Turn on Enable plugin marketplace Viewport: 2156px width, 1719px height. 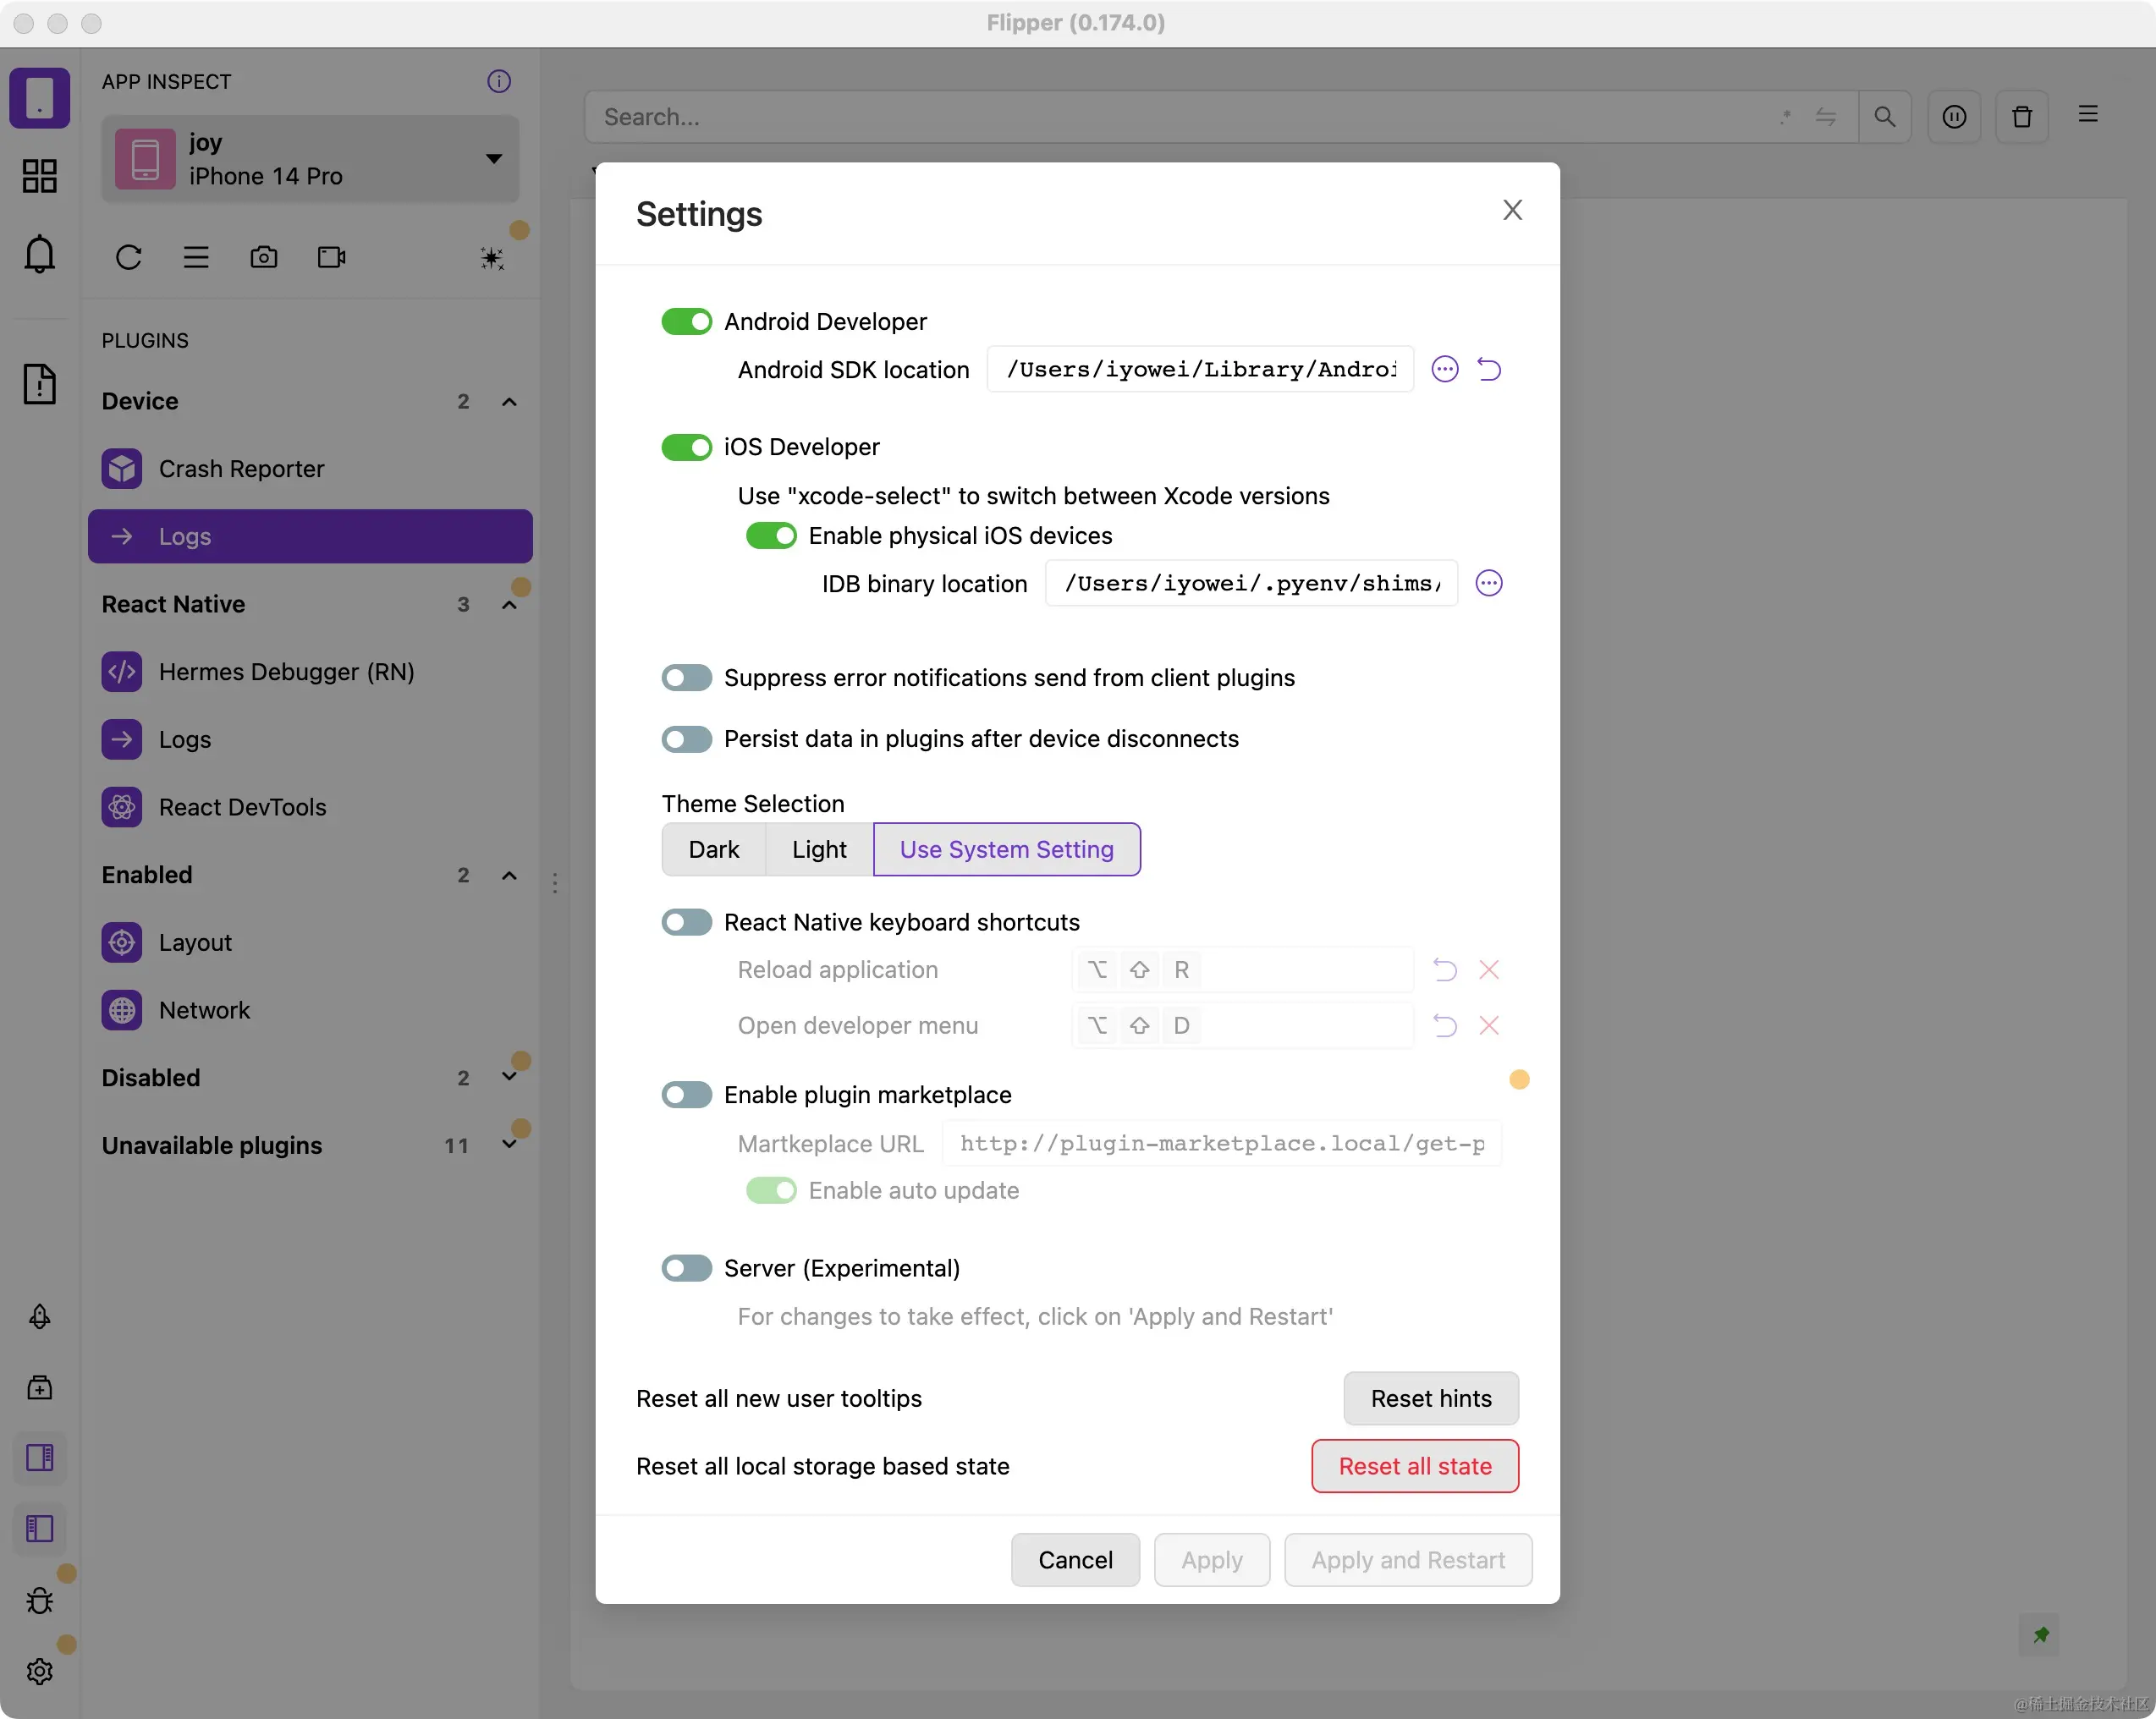[x=686, y=1095]
